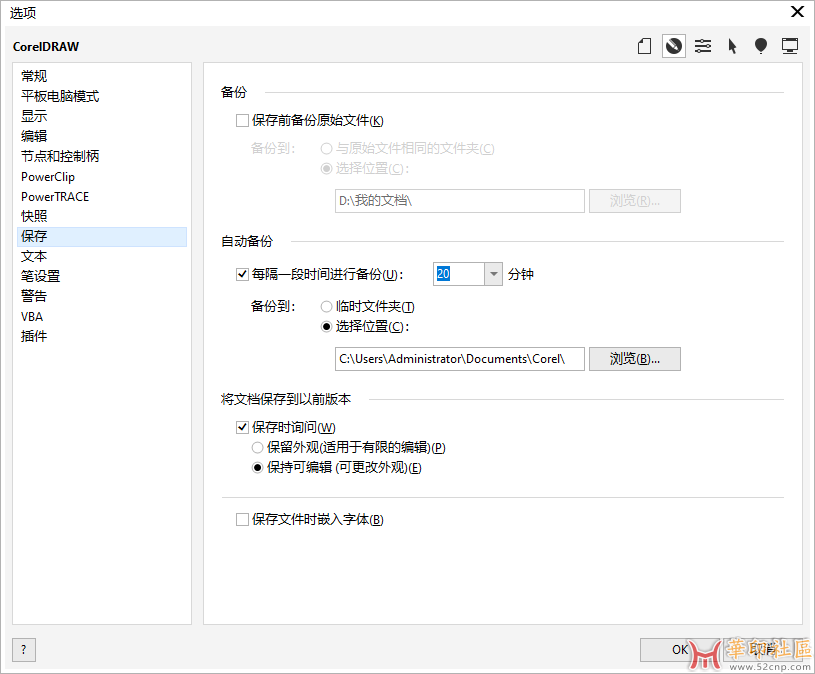Open the Global balloon icon

pos(761,46)
